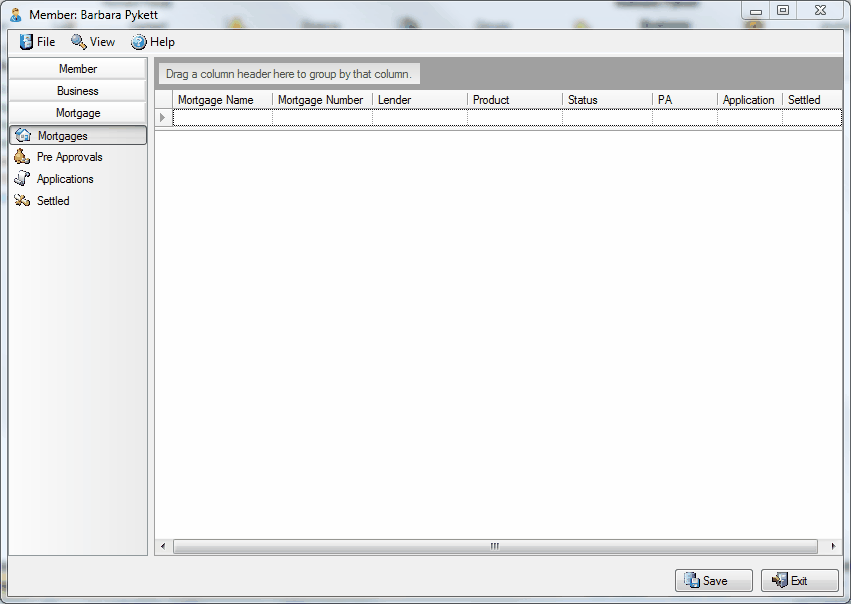Screen dimensions: 851x604
Task: Sort by Lender column
Action: pyautogui.click(x=420, y=100)
